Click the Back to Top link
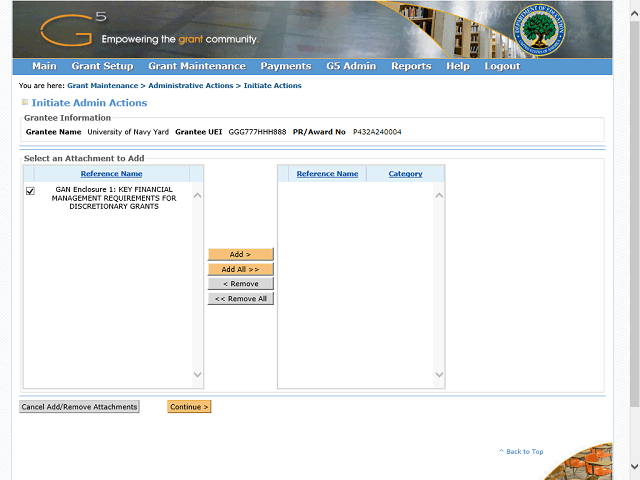Screen dimensions: 640x480 coord(521,451)
